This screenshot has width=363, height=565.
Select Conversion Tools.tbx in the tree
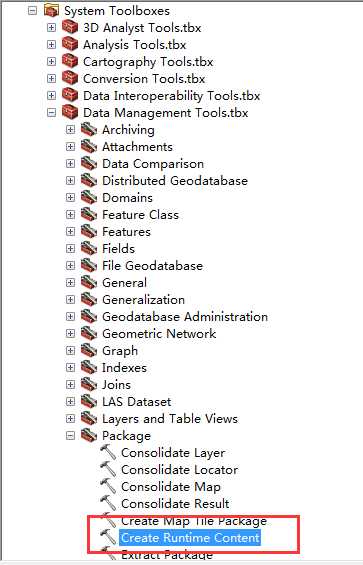(144, 79)
